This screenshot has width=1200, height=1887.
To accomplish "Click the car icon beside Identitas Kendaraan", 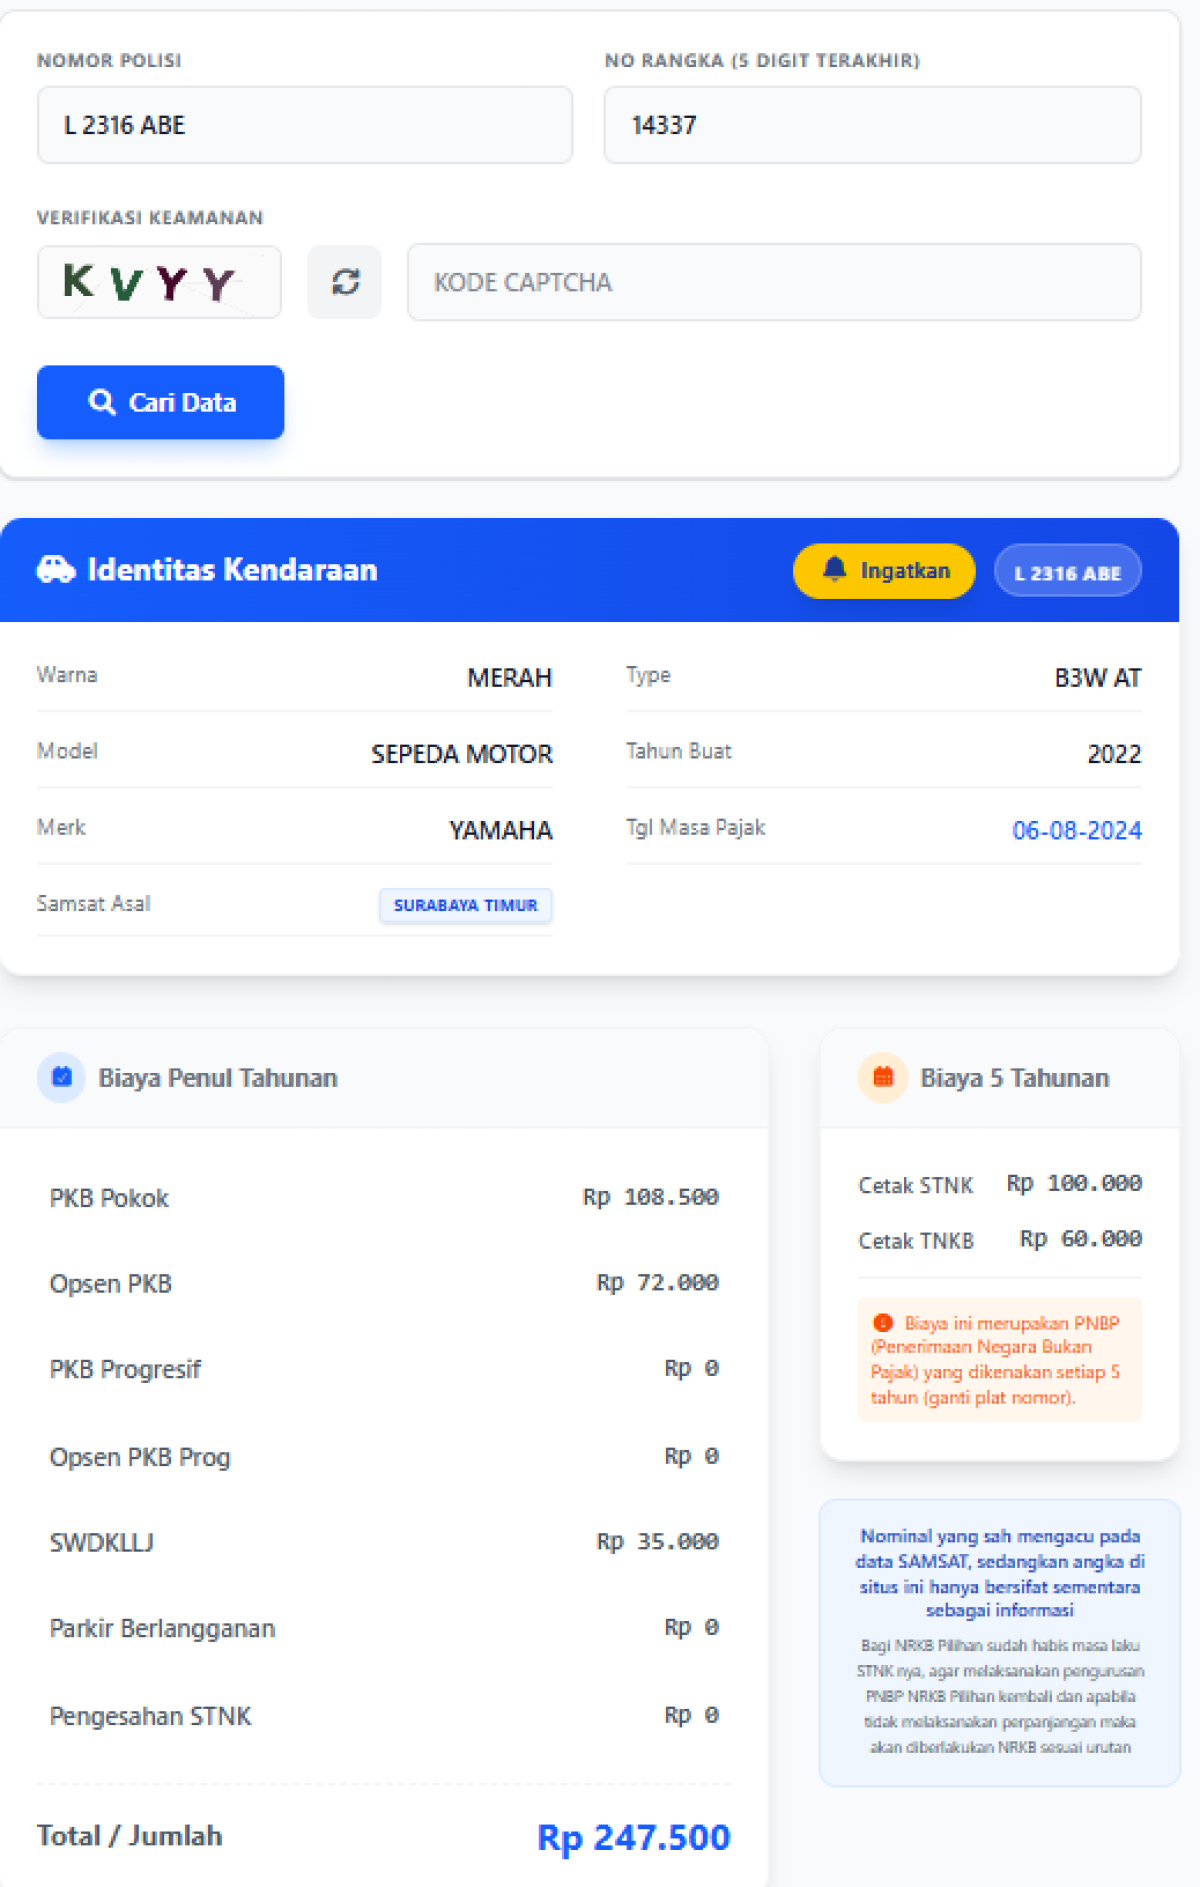I will pos(56,569).
